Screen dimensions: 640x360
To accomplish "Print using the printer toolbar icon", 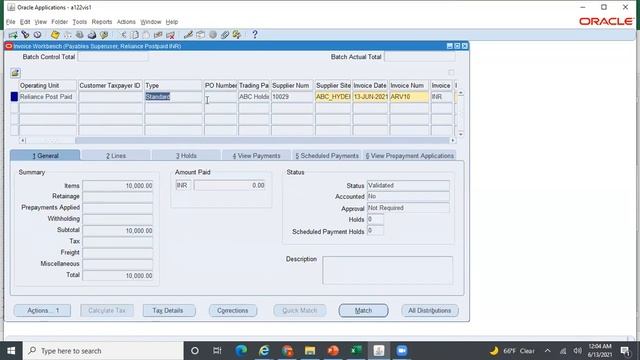I will (x=92, y=35).
